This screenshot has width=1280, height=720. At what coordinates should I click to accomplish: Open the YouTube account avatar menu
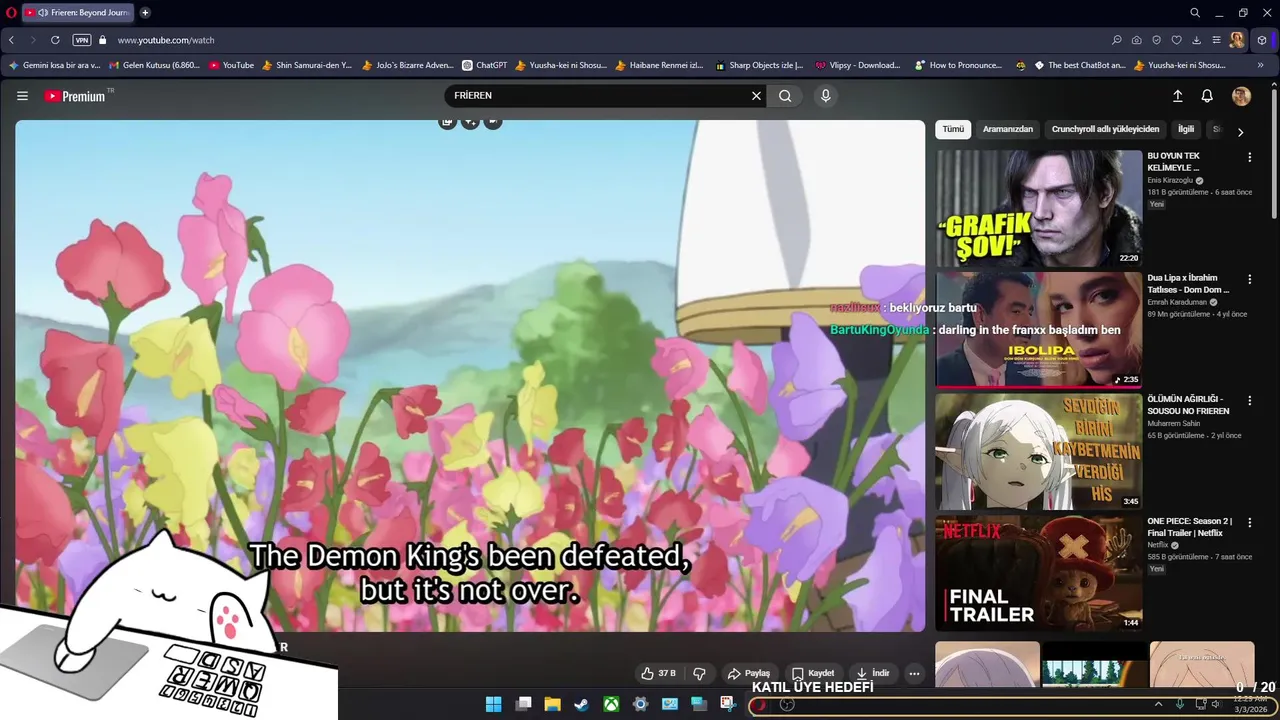click(x=1241, y=96)
